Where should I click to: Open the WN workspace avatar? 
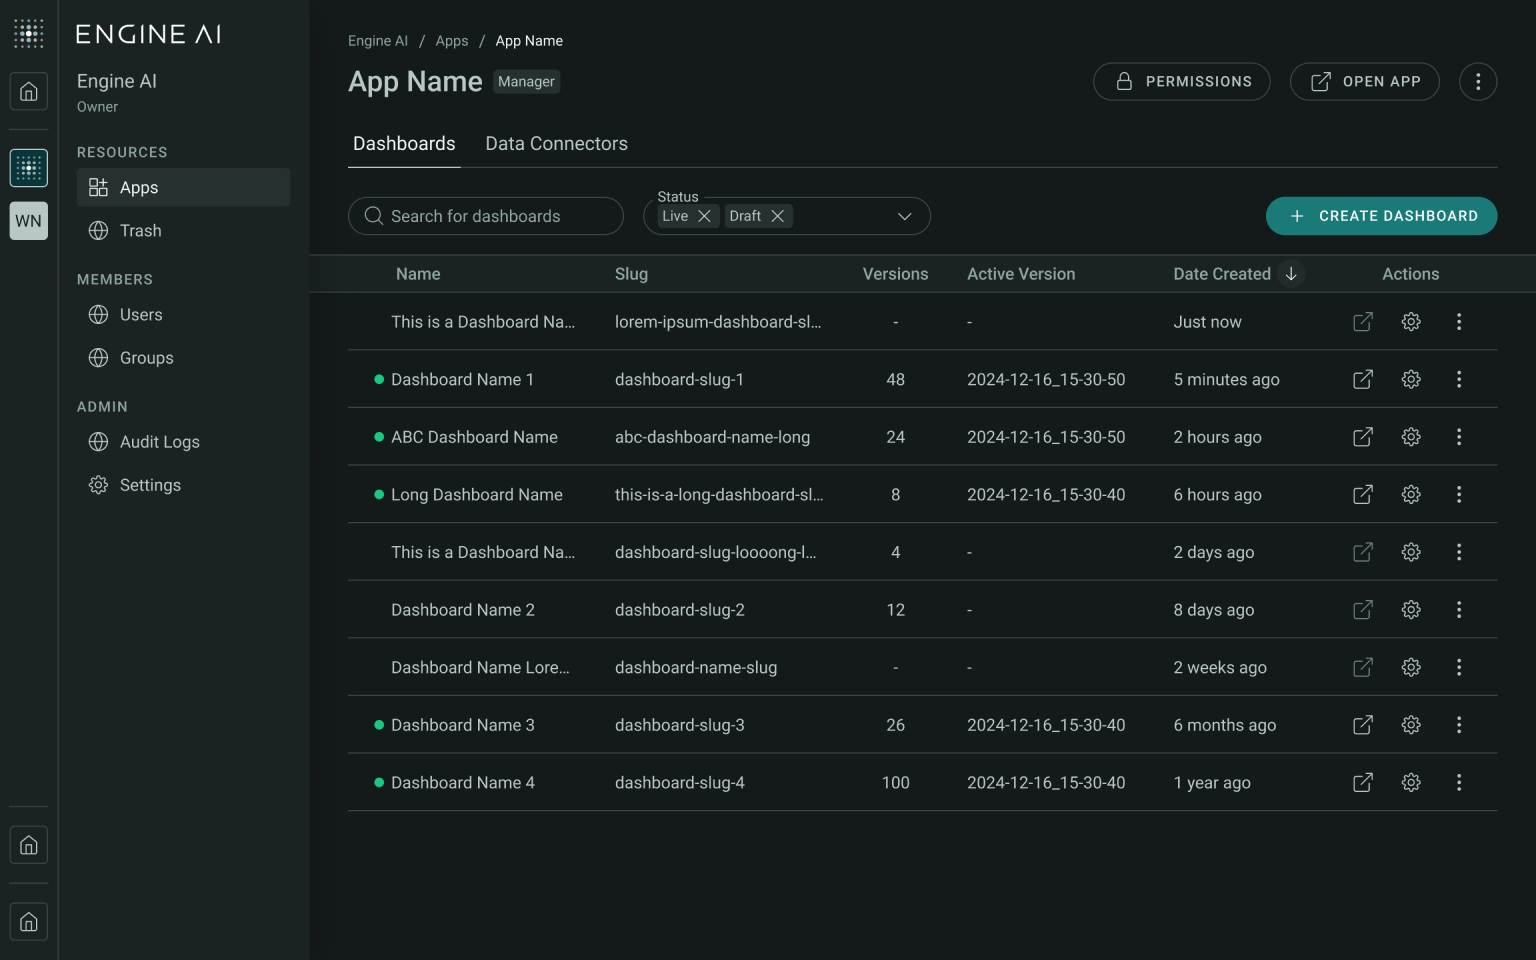(29, 221)
